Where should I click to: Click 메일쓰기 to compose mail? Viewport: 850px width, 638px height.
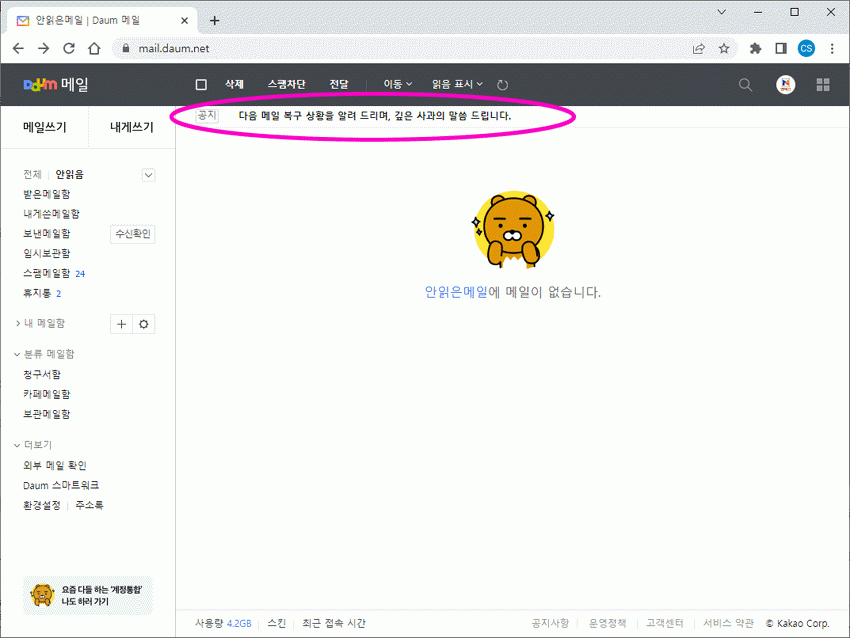(x=44, y=127)
